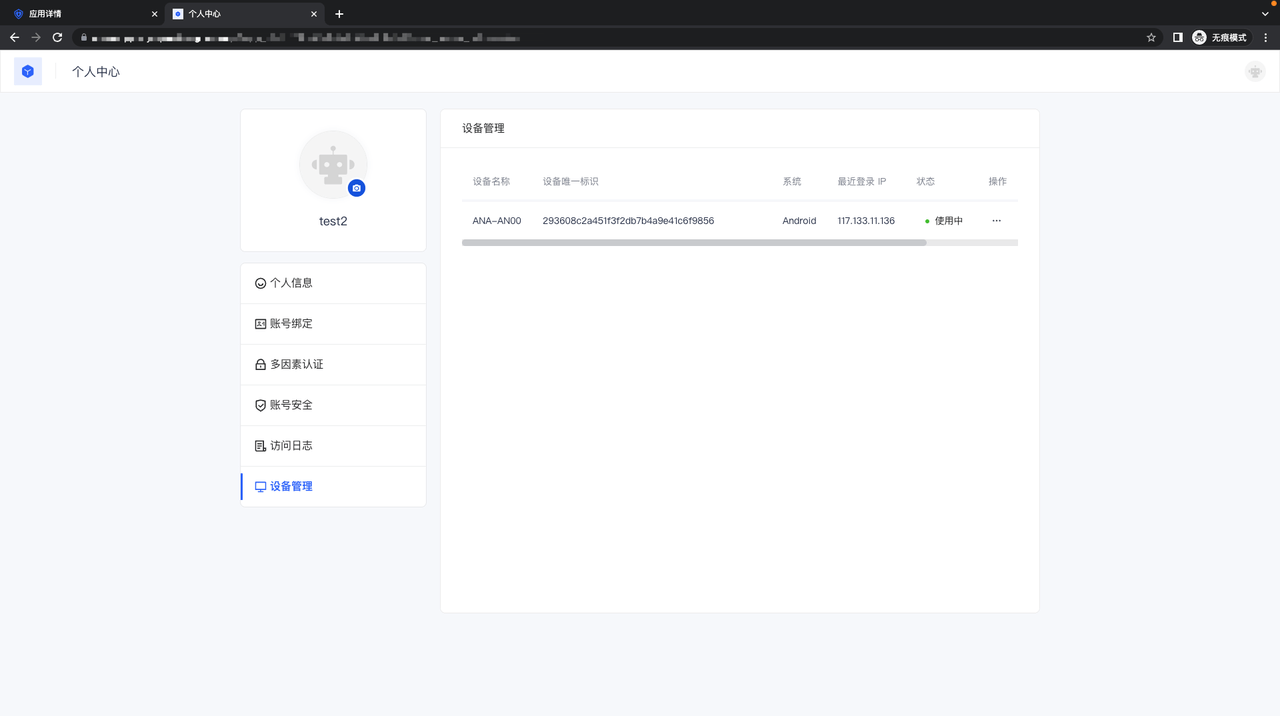Open the three-dot actions menu for ANA-AN00
Screen dimensions: 1280x716
click(996, 221)
